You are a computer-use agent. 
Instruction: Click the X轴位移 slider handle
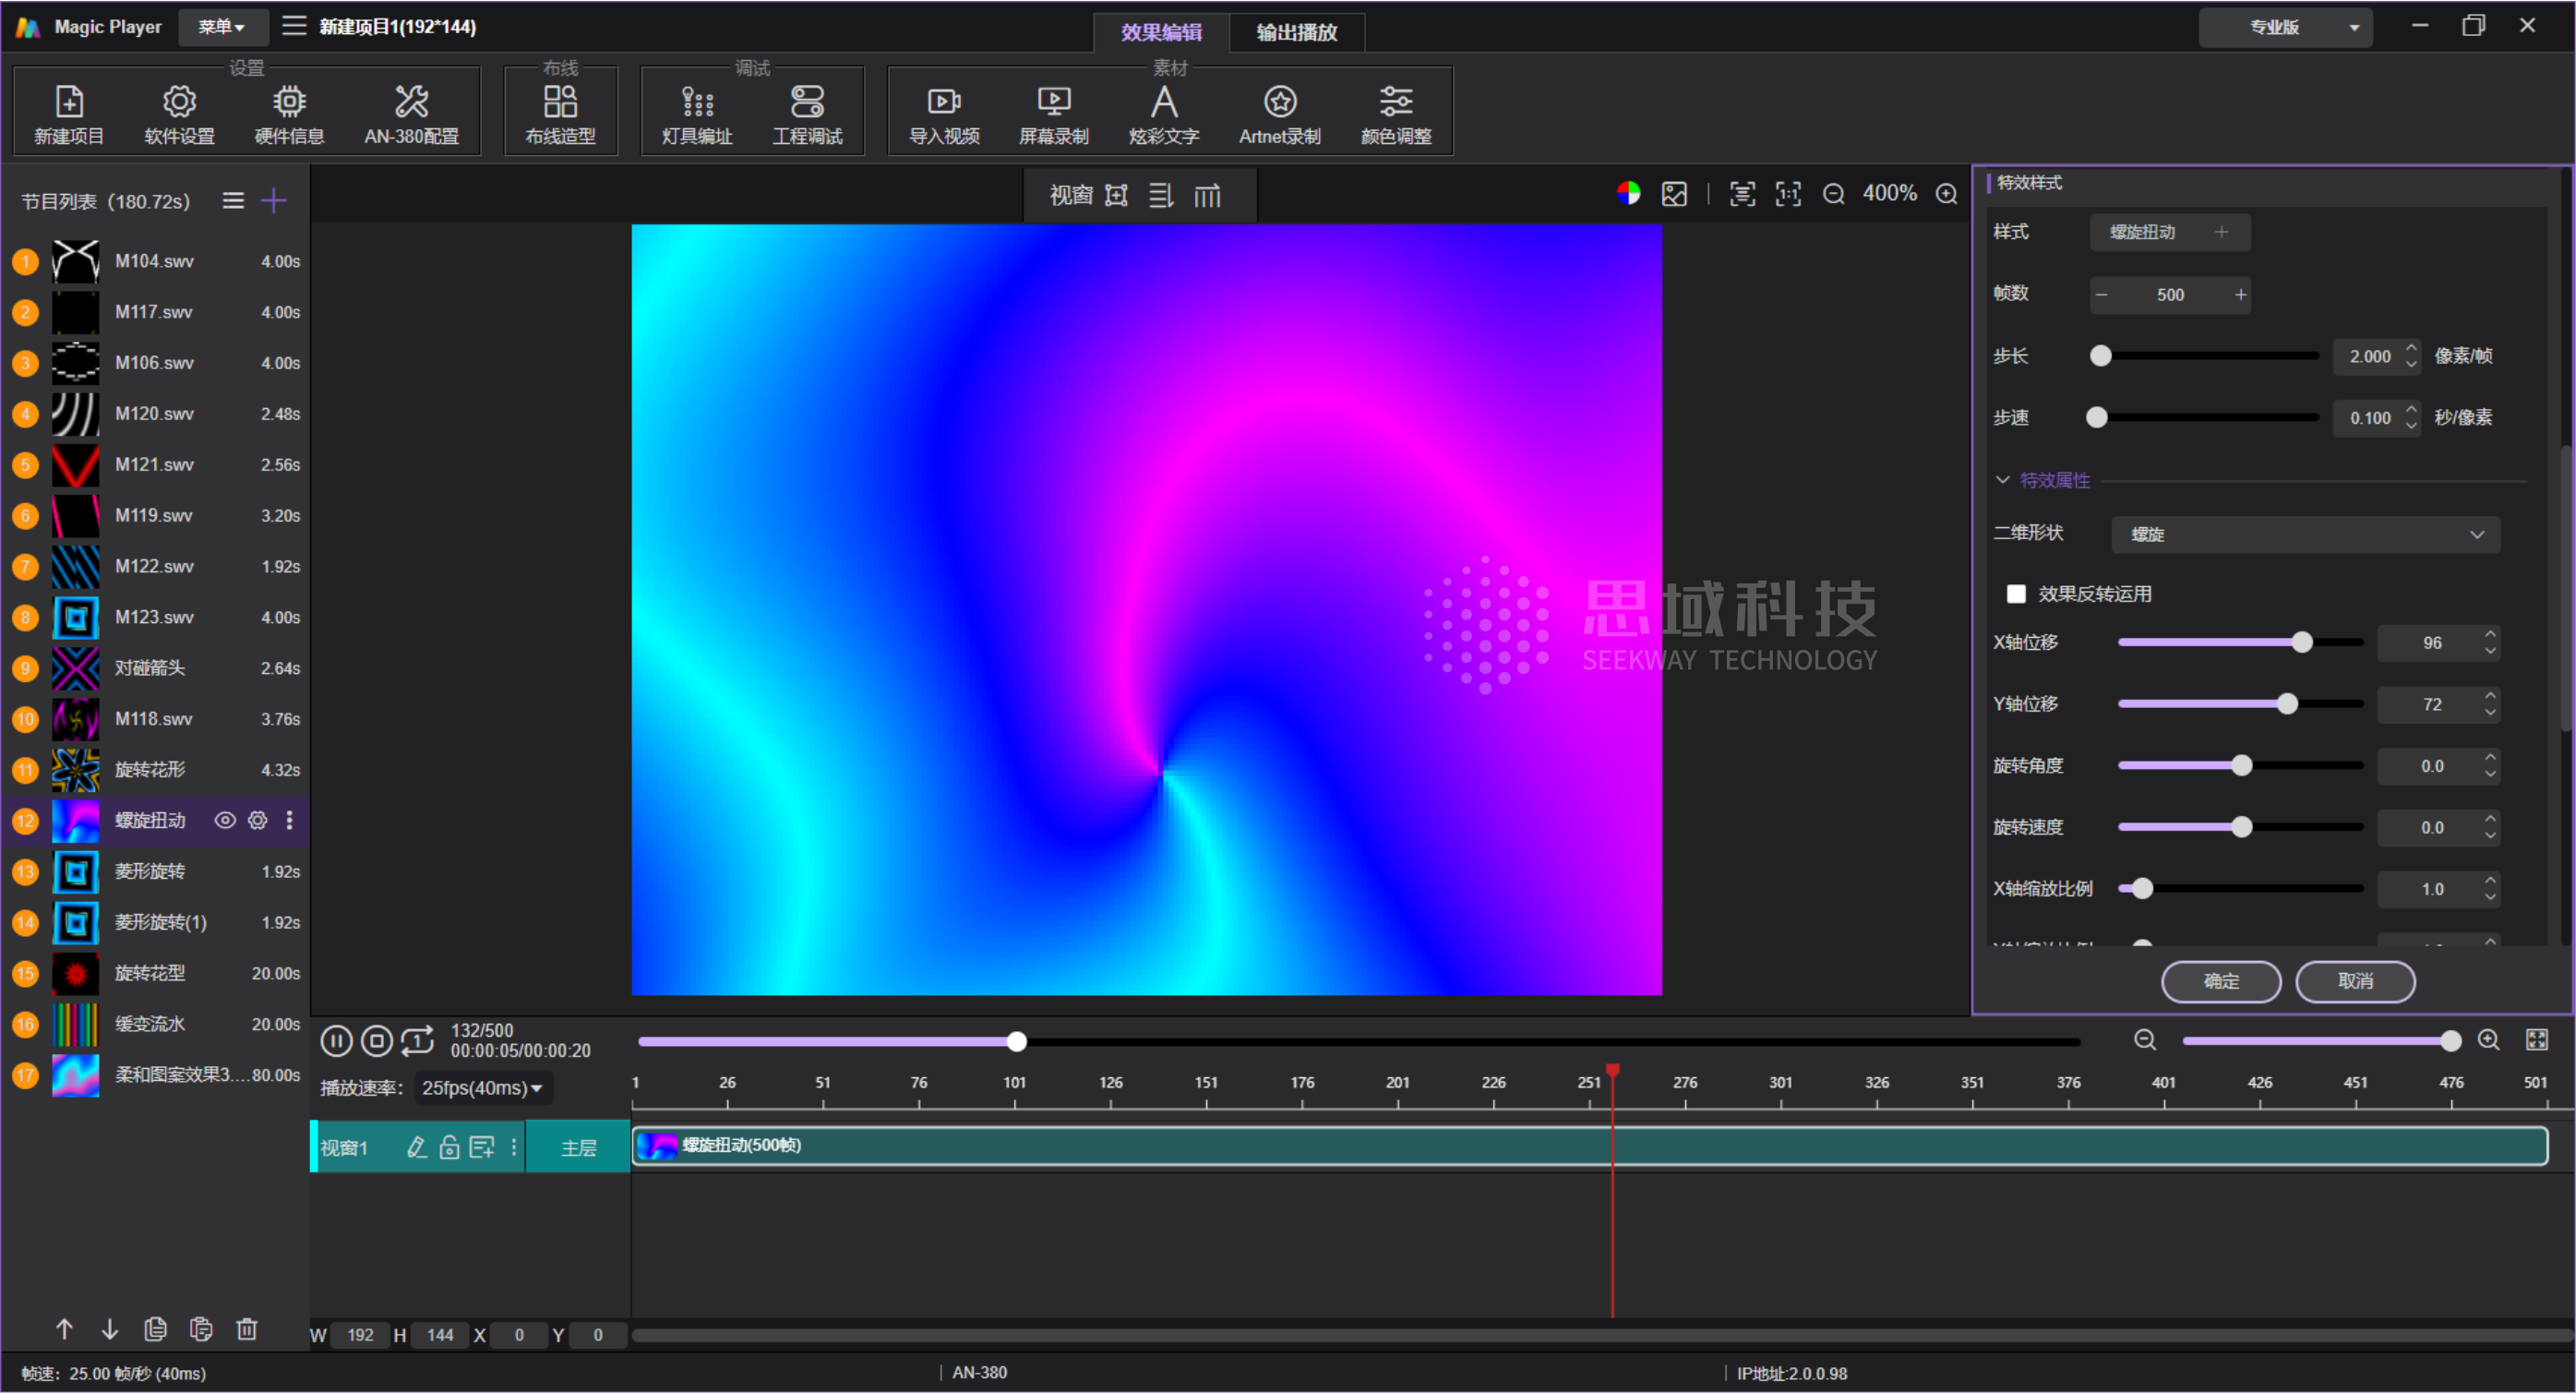click(2301, 642)
